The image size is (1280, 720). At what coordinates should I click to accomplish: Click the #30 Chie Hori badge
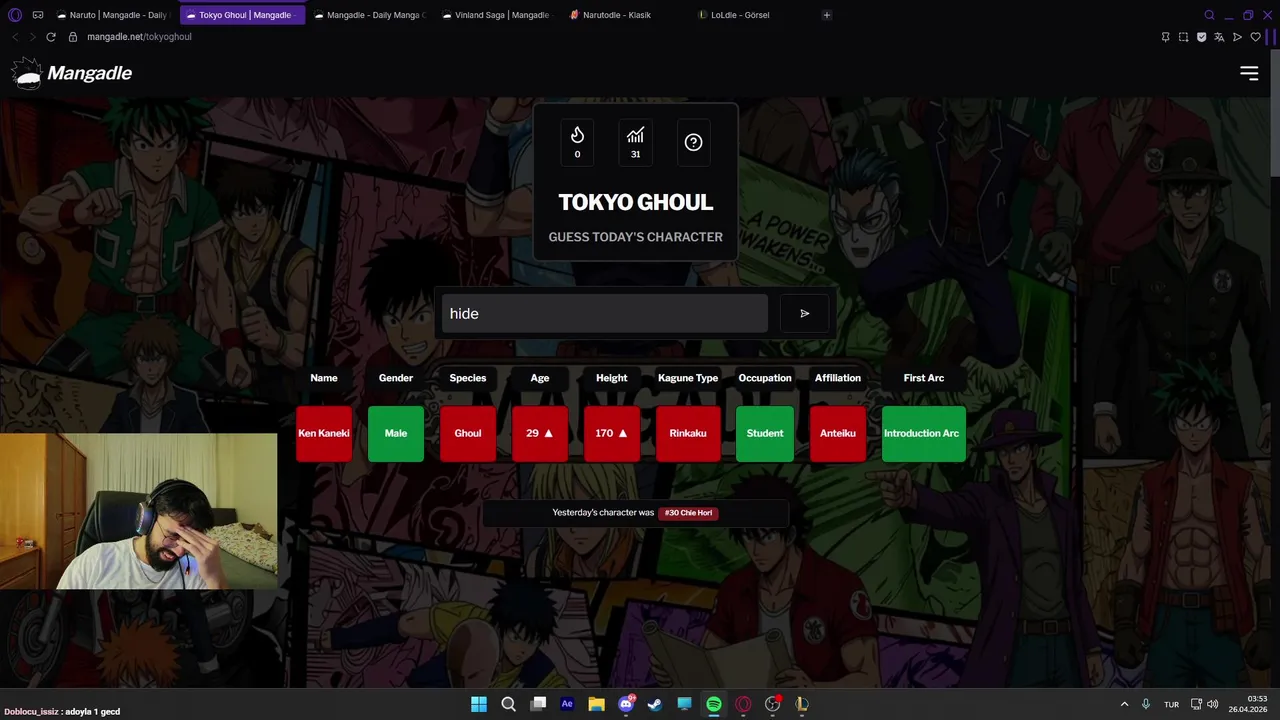tap(689, 513)
